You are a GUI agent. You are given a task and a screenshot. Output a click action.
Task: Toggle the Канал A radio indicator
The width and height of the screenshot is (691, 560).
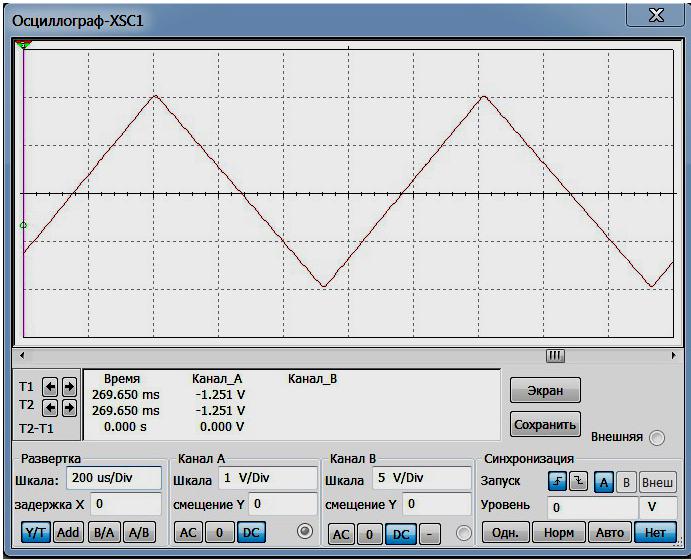(305, 531)
